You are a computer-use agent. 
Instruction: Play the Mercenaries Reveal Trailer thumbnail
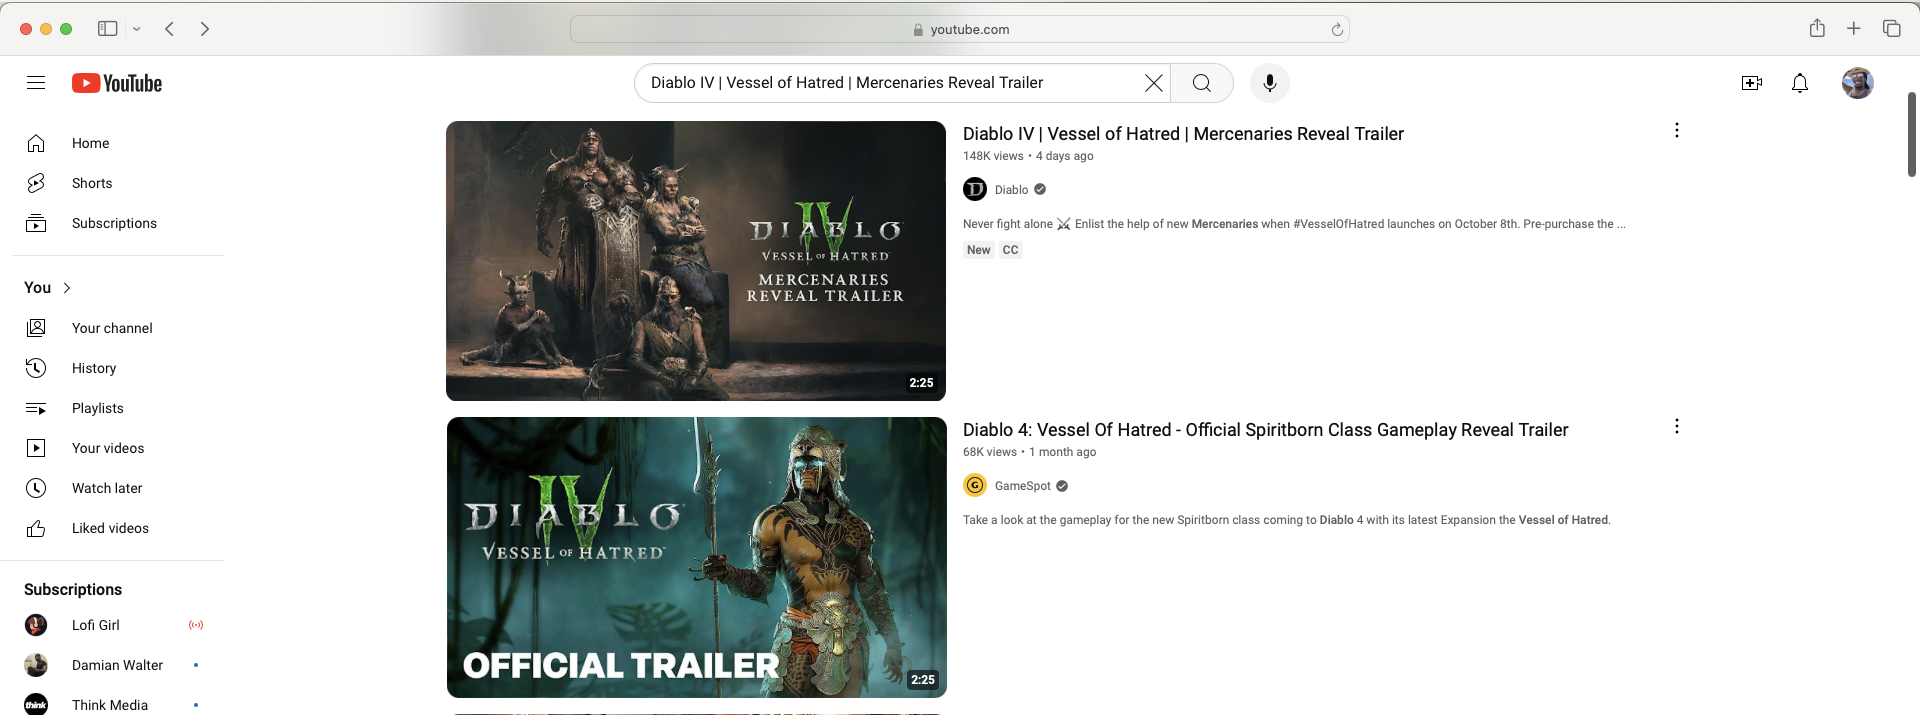pos(696,261)
